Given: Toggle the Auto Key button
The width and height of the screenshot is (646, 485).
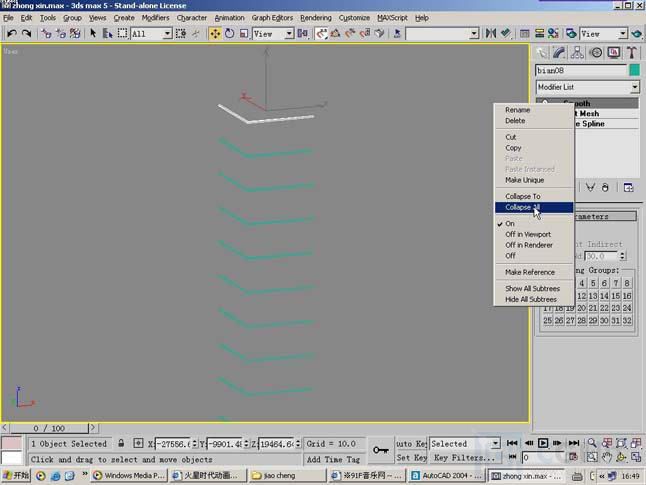Looking at the screenshot, I should click(x=411, y=444).
